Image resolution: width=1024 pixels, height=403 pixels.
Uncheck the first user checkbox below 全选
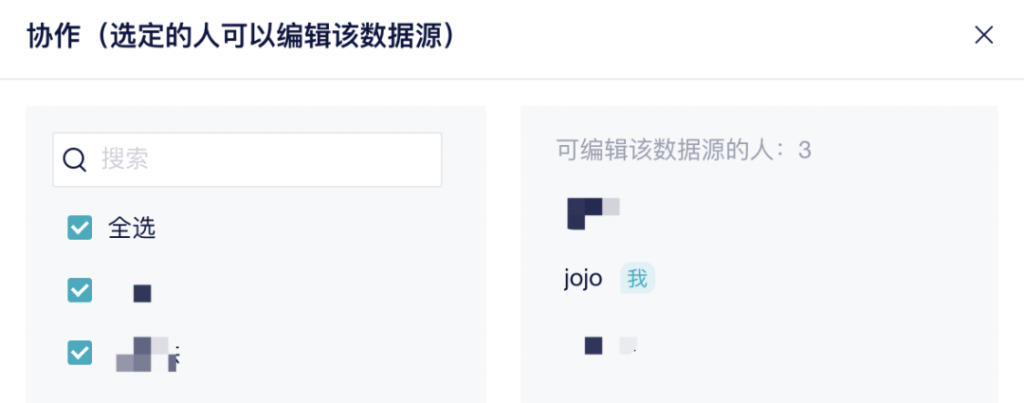tap(79, 291)
